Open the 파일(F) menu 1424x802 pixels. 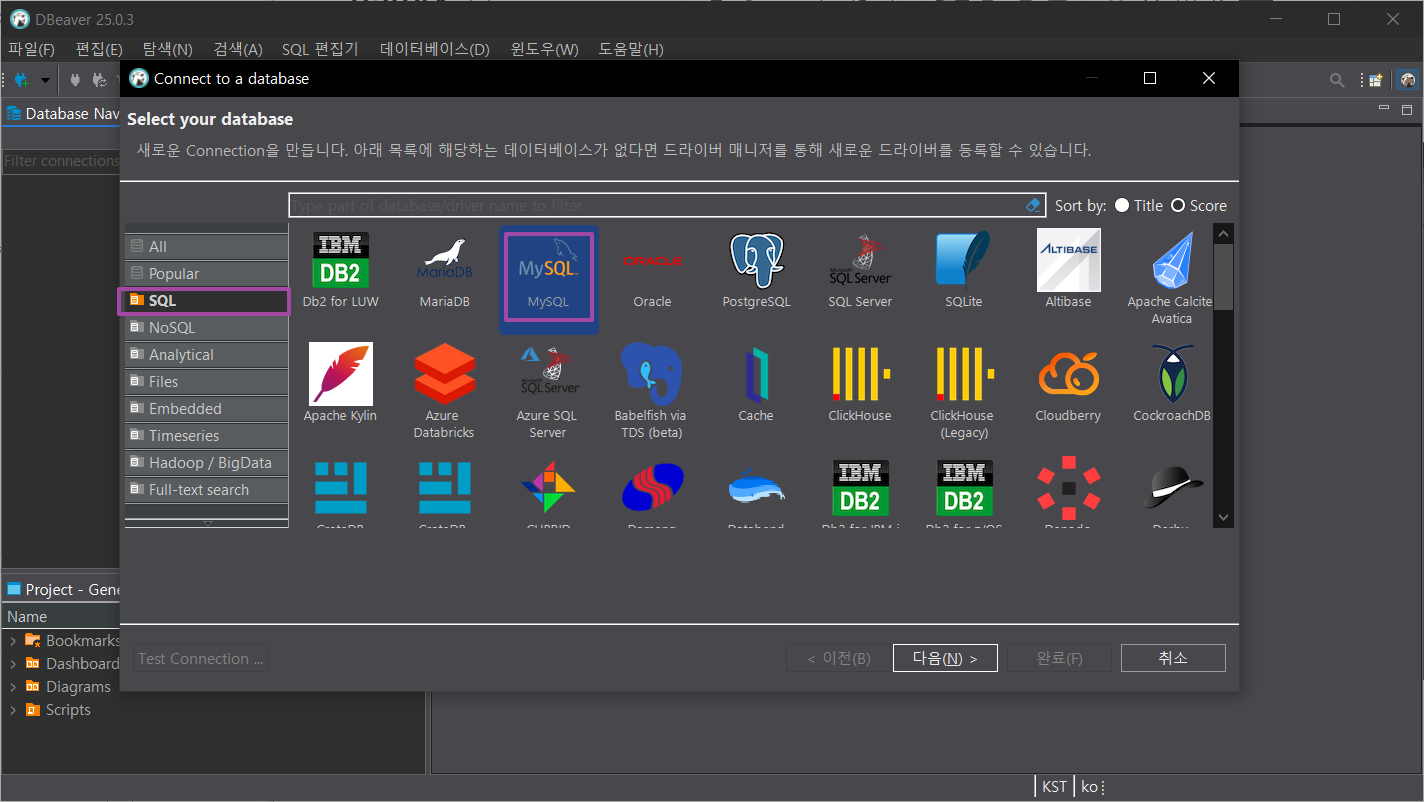tap(31, 49)
